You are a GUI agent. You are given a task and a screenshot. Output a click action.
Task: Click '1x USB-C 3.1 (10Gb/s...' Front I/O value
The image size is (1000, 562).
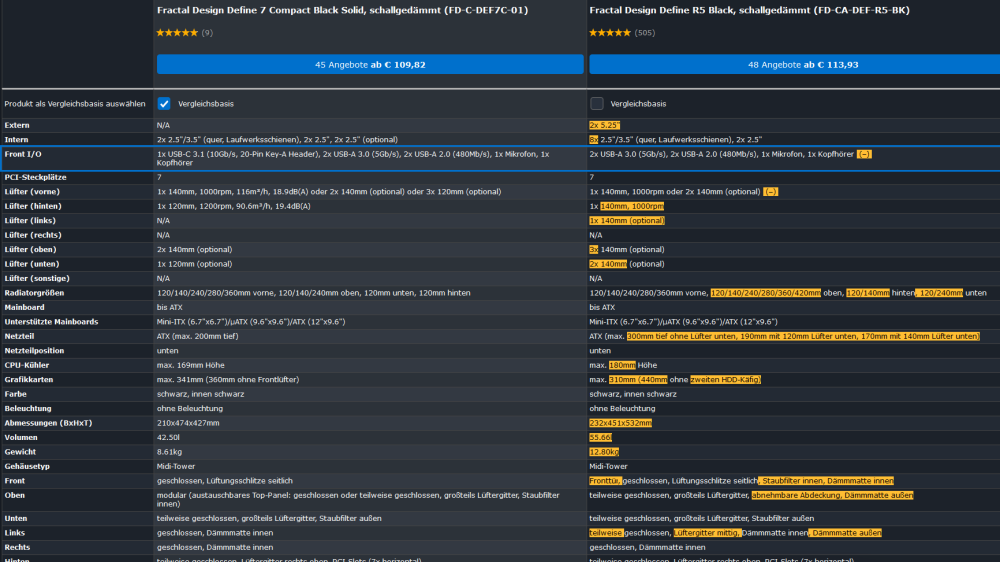point(353,158)
